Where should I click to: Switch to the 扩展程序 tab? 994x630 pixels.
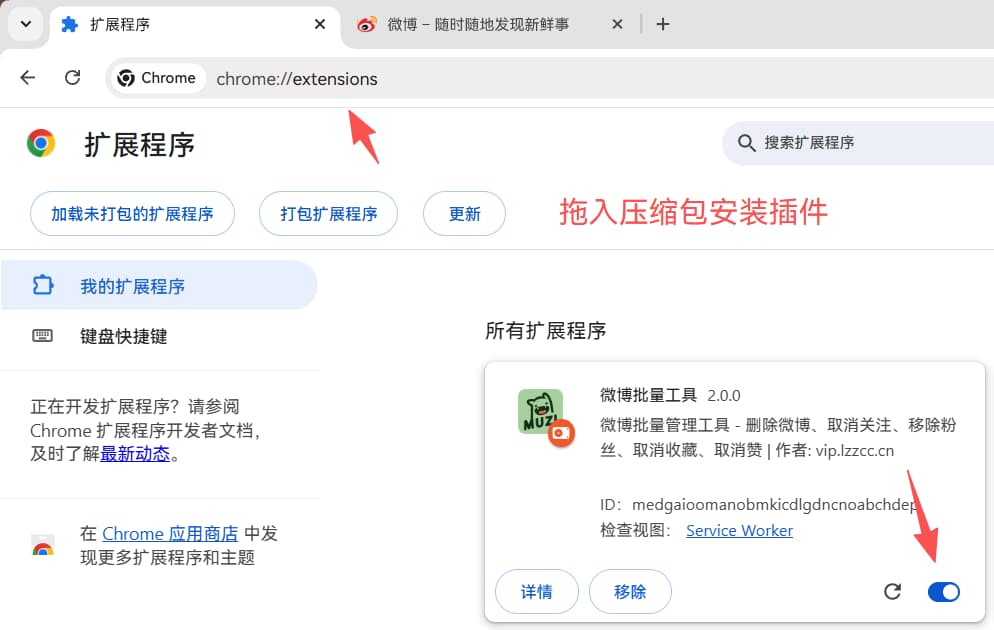coord(195,25)
